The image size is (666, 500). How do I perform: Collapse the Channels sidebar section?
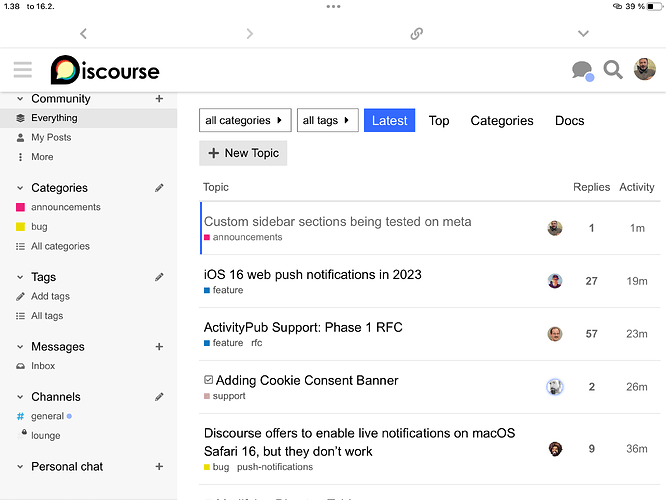point(20,397)
